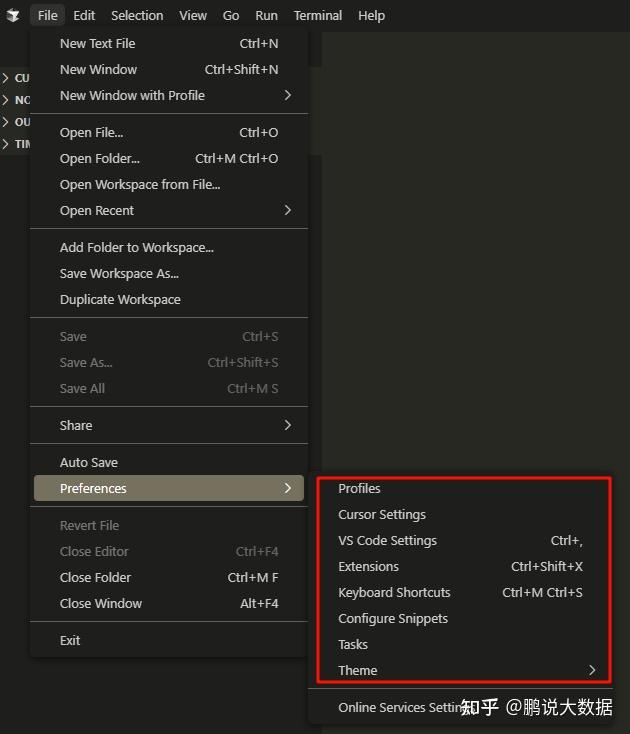Expand the first collapsed sidebar section chevron

pyautogui.click(x=6, y=78)
